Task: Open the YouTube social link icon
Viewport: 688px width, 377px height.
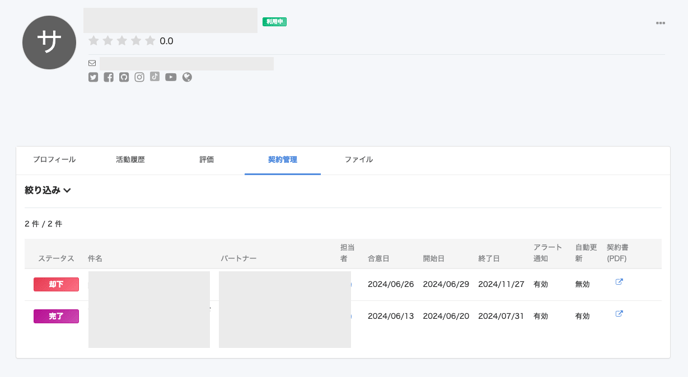Action: [x=171, y=77]
